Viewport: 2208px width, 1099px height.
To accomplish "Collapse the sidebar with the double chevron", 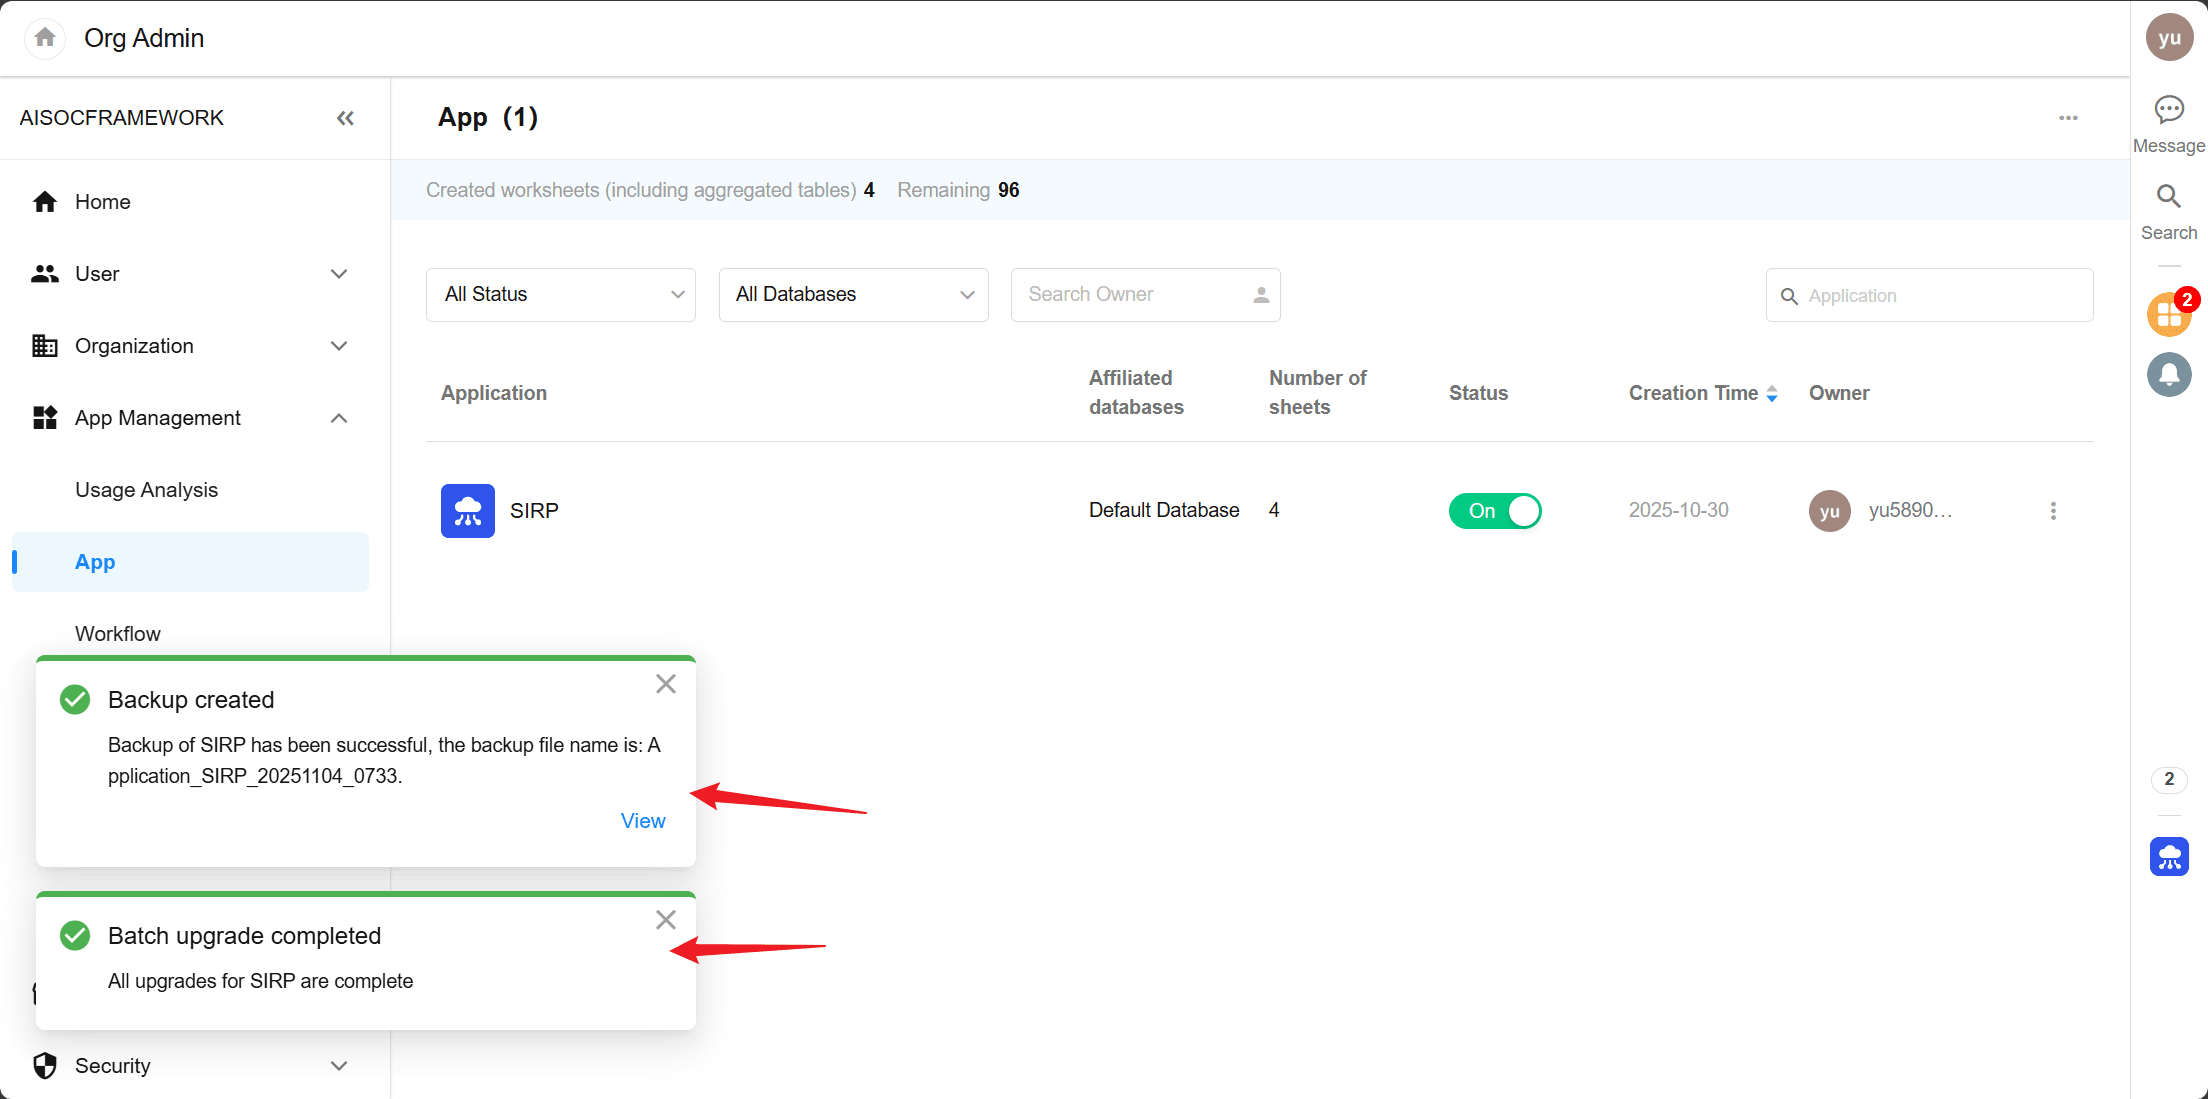I will 345,118.
